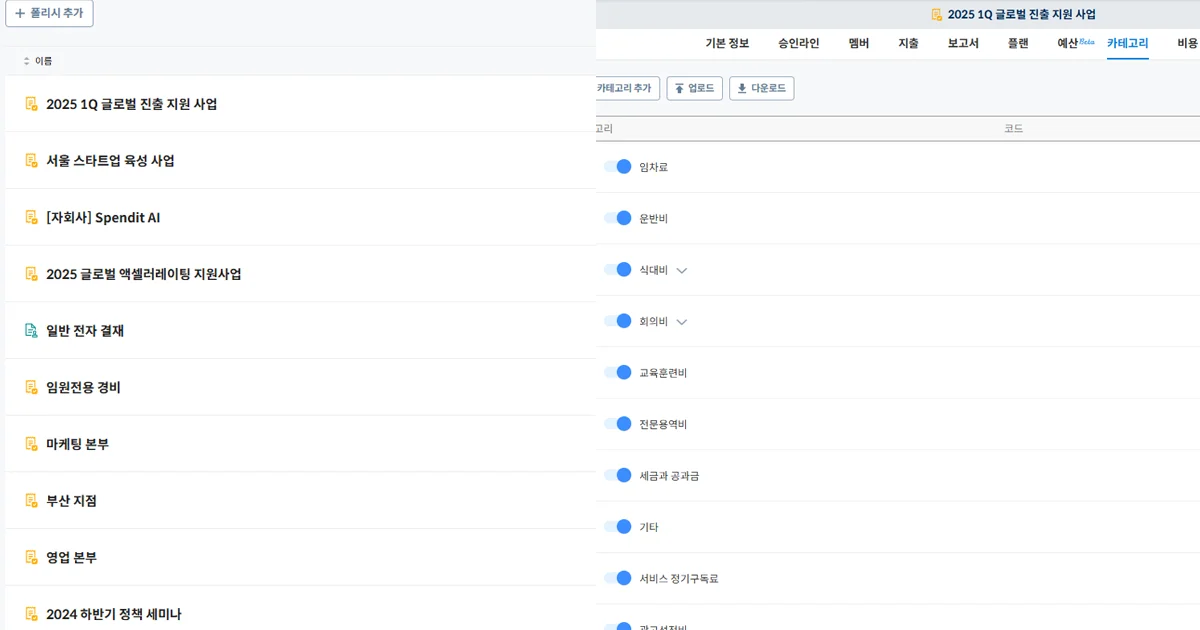This screenshot has height=630, width=1200.
Task: Click the 2025 1Q 글로벌 진출 지원 사업 policy icon
Action: pos(30,103)
